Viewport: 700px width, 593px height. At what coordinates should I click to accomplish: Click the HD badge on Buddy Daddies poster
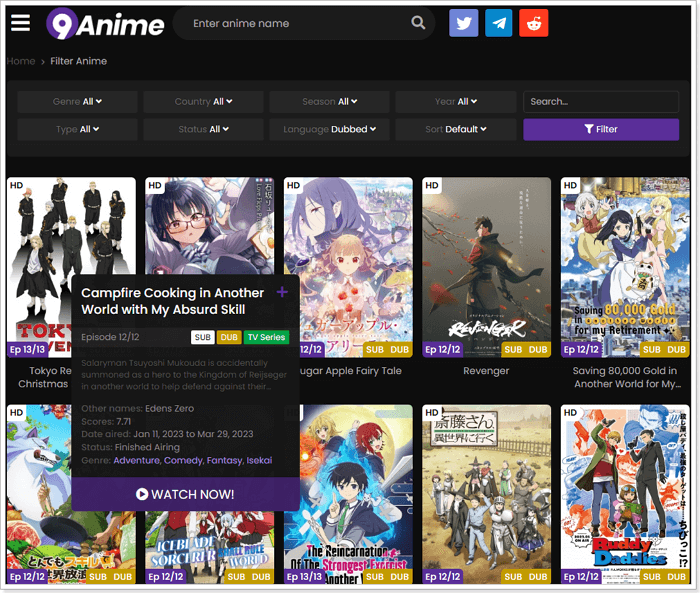pos(570,413)
